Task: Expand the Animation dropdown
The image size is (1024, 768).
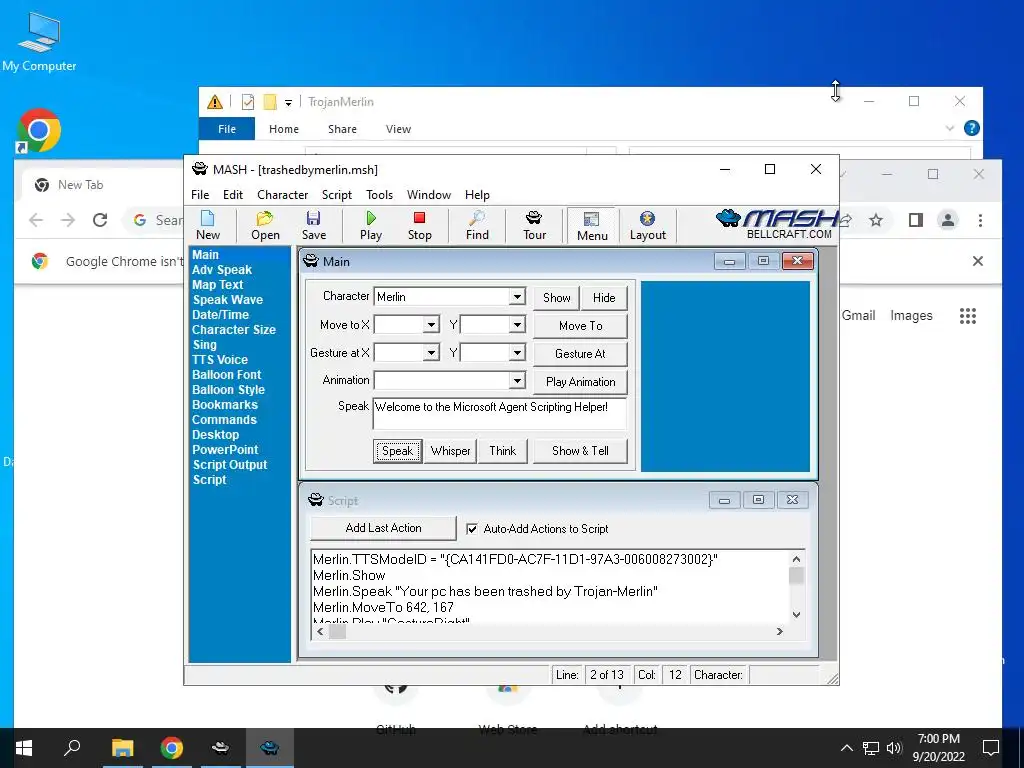Action: tap(517, 381)
